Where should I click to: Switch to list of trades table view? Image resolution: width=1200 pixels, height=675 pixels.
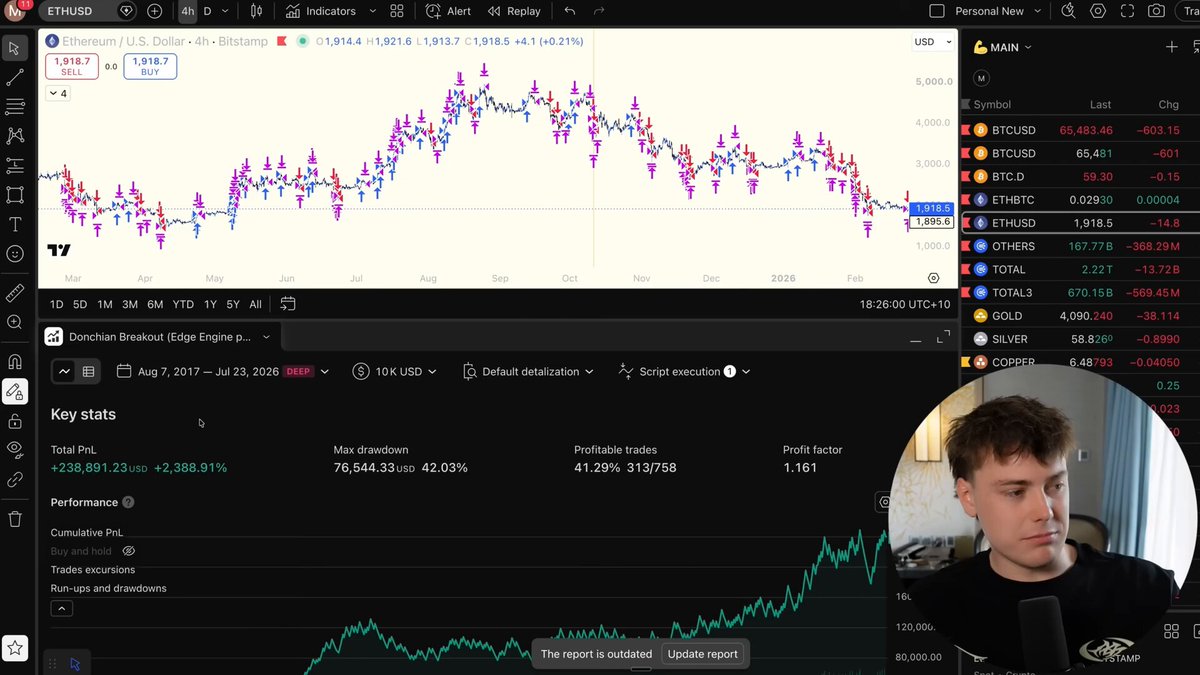(88, 371)
